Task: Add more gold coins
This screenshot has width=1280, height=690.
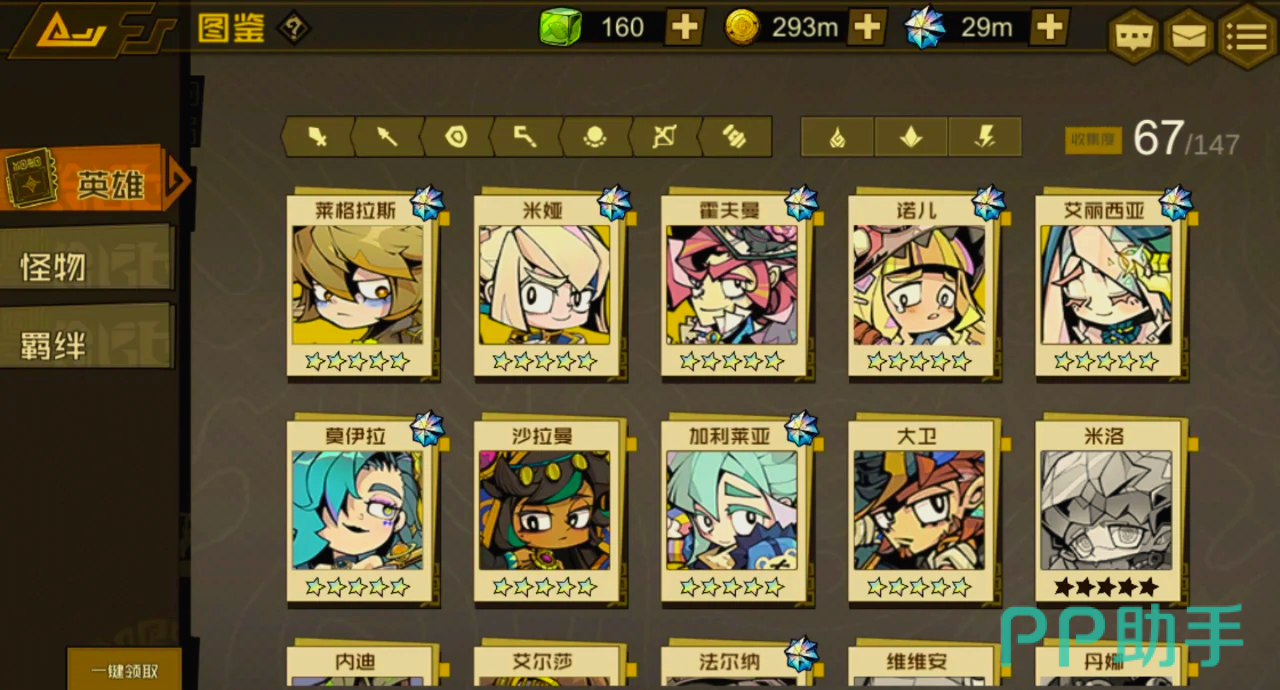Action: coord(867,27)
